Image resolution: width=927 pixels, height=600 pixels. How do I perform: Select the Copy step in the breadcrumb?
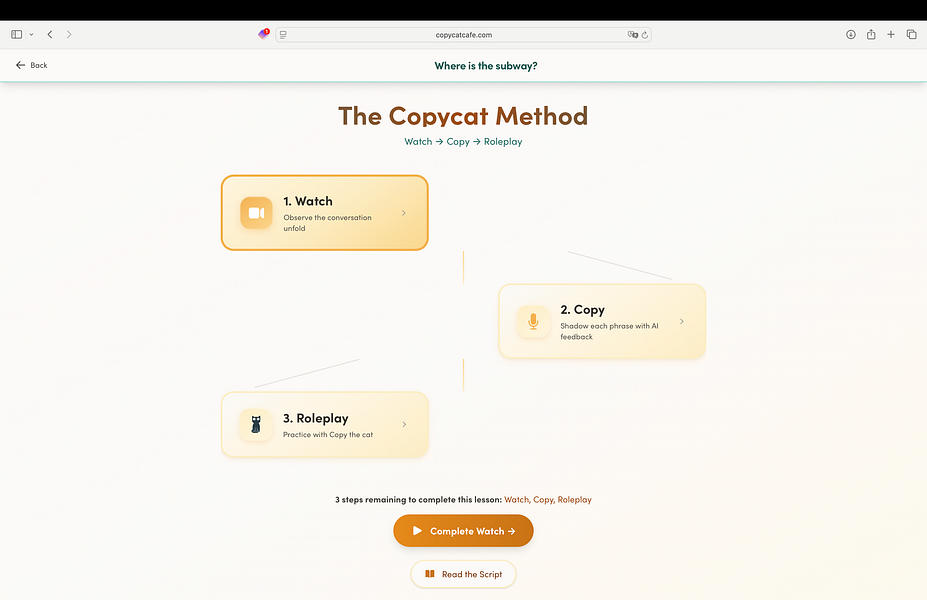pyautogui.click(x=458, y=141)
